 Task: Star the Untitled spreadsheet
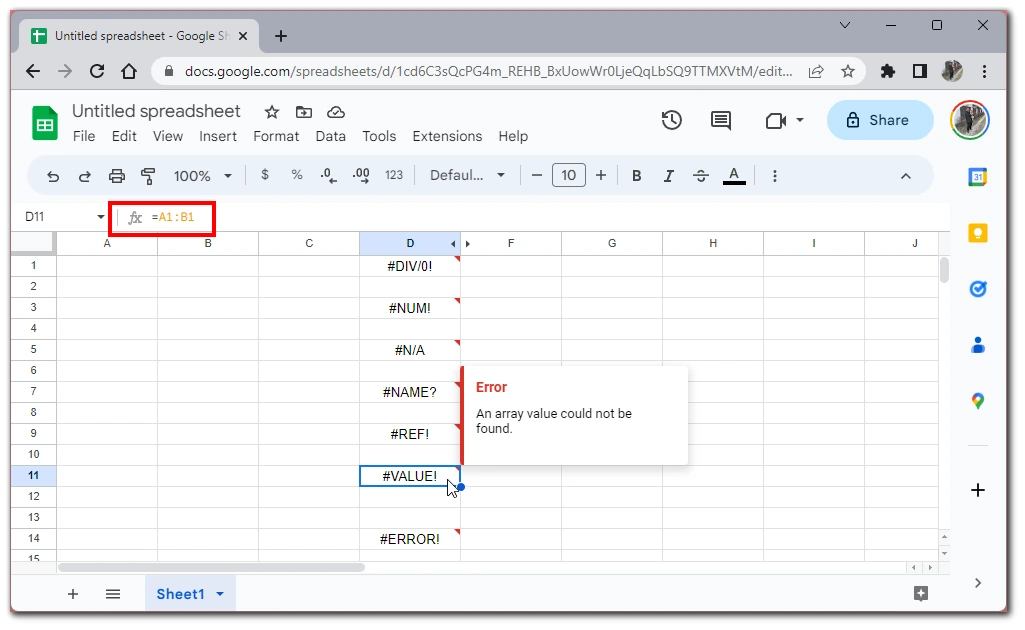click(x=272, y=112)
